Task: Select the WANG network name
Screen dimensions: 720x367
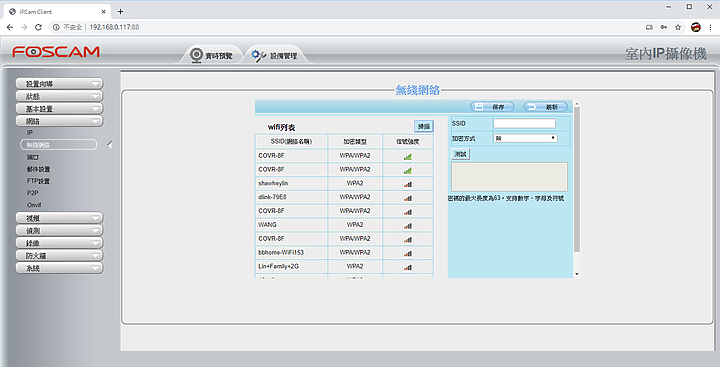Action: (267, 225)
